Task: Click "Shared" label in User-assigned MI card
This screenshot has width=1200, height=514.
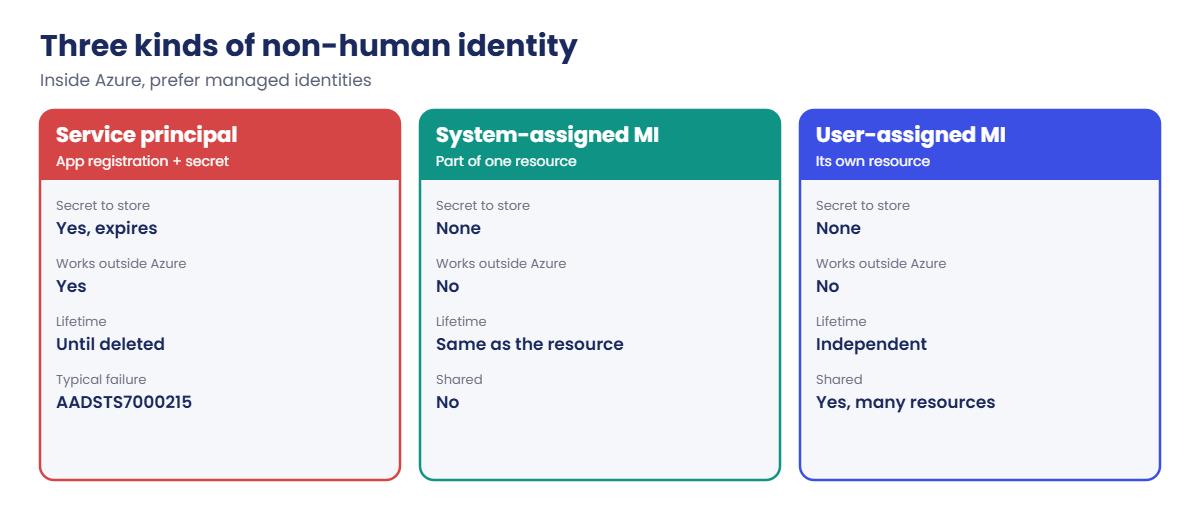Action: tap(839, 380)
